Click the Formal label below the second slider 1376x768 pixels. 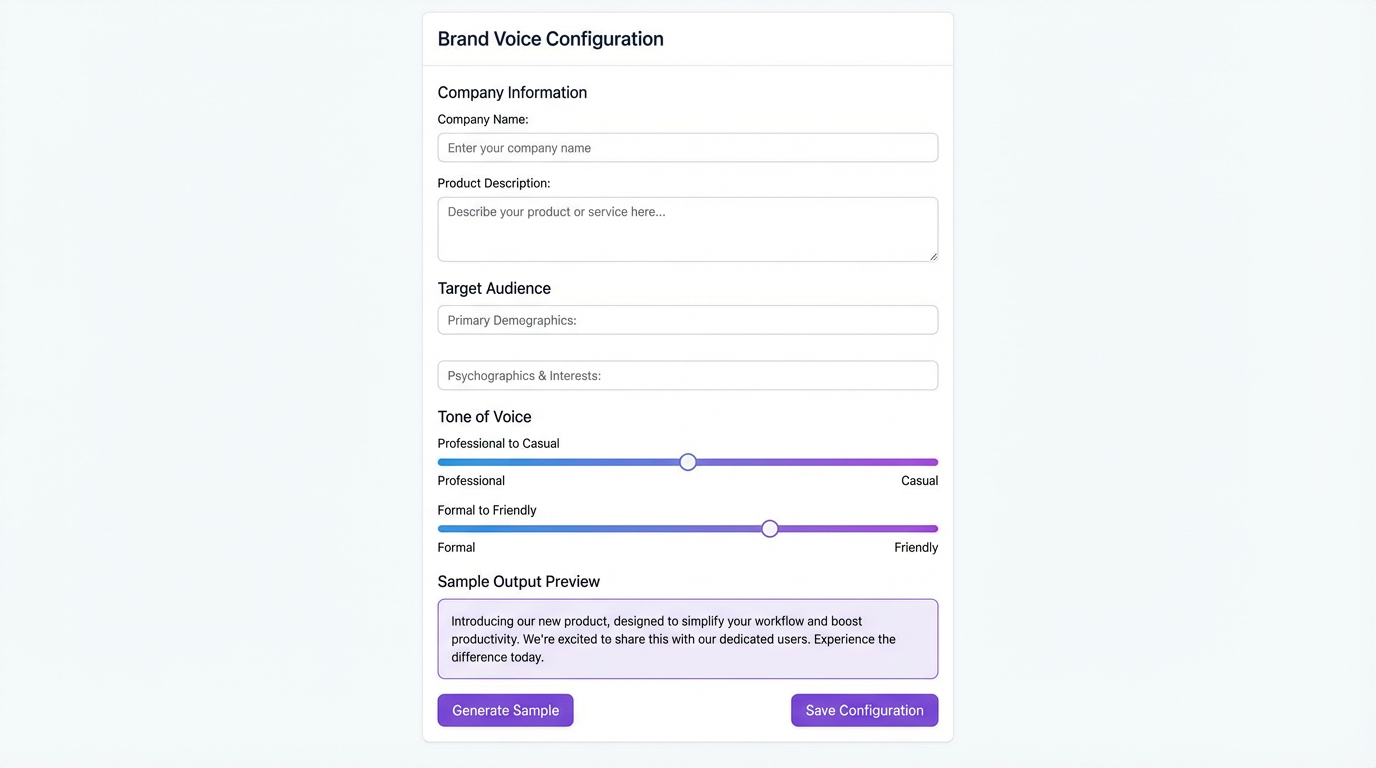pos(456,547)
